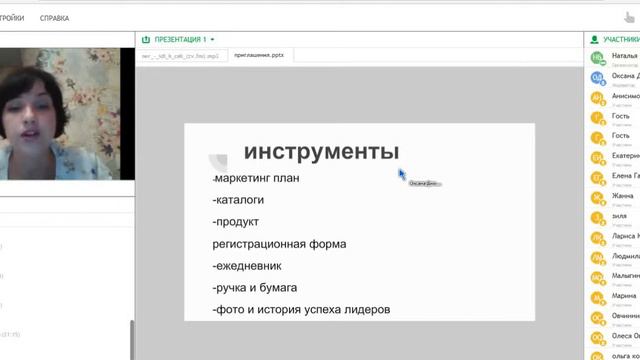Click the slide line "регистрационная форма"
The image size is (640, 360).
(279, 244)
